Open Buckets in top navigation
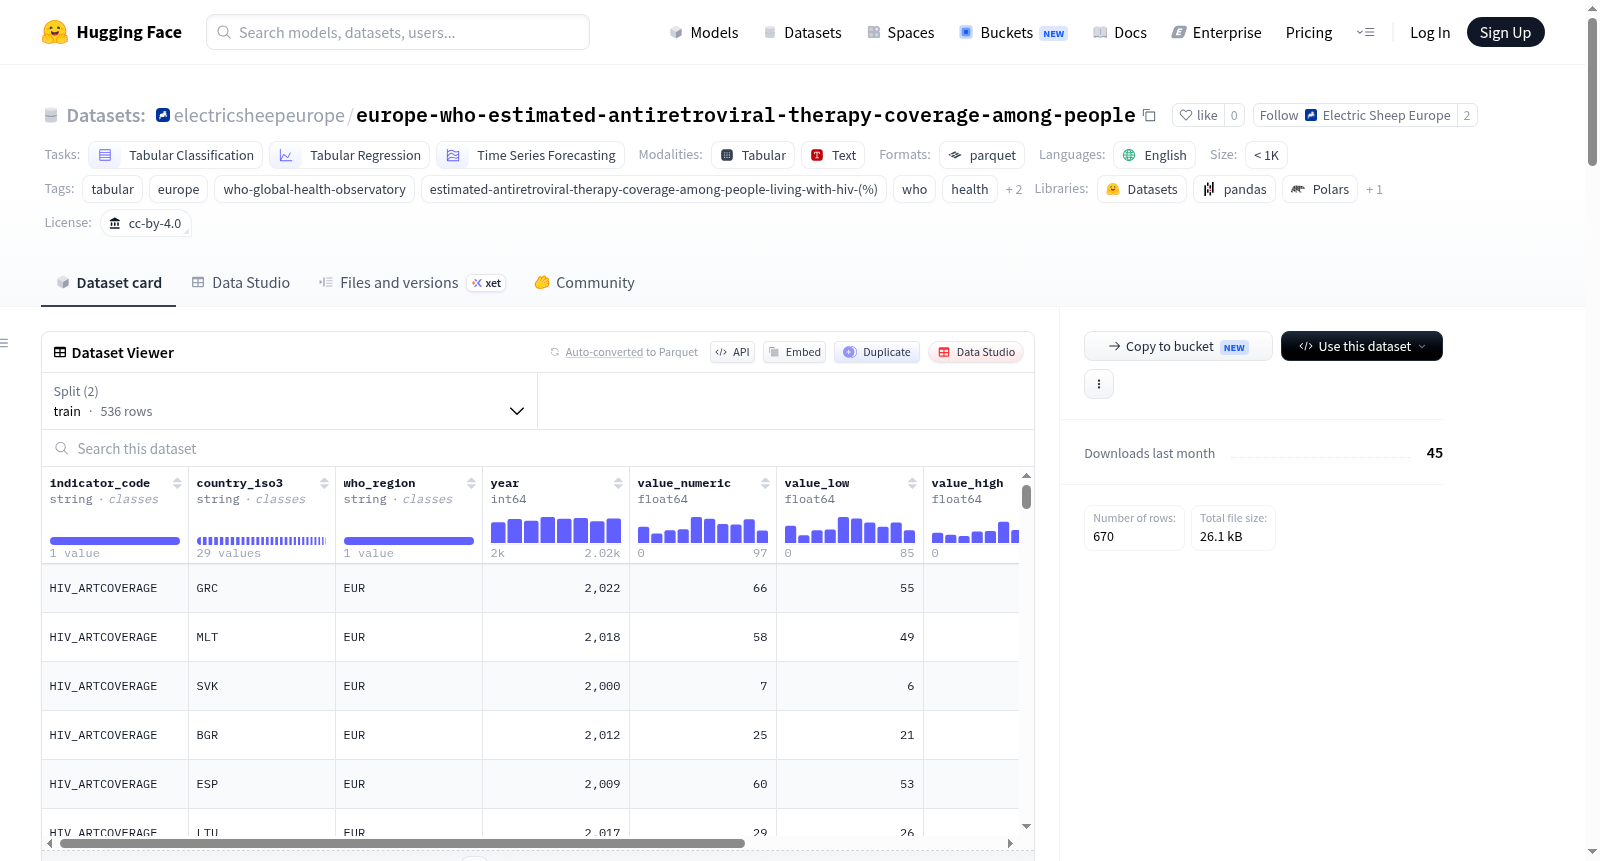This screenshot has height=861, width=1600. 1013,32
